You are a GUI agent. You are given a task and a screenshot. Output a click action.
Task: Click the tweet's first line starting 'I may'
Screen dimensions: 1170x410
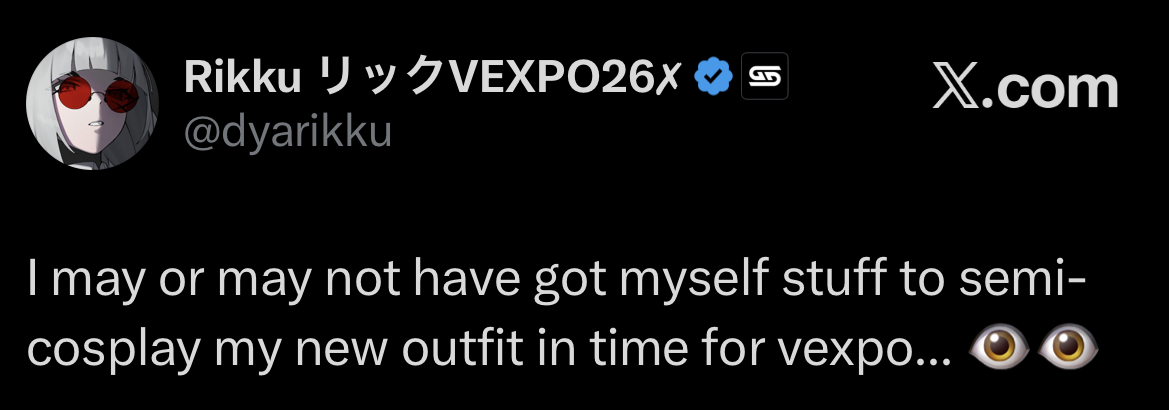(x=557, y=280)
